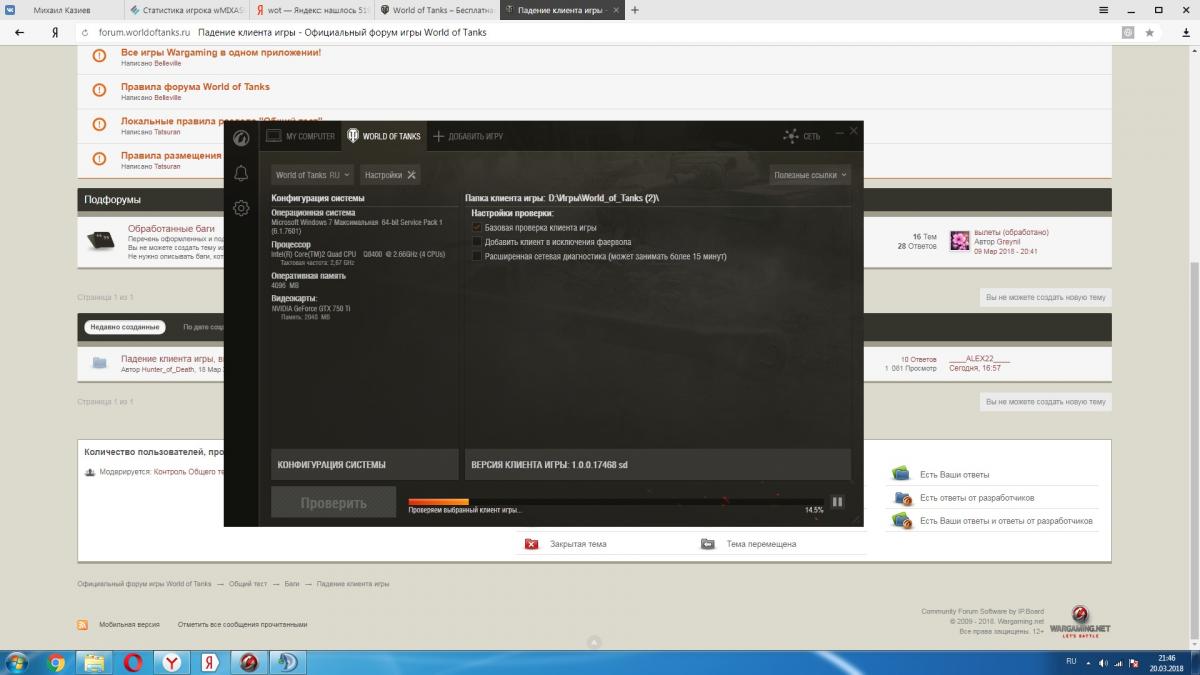
Task: Select WORLD OF TANKS launcher tab
Action: tap(384, 136)
